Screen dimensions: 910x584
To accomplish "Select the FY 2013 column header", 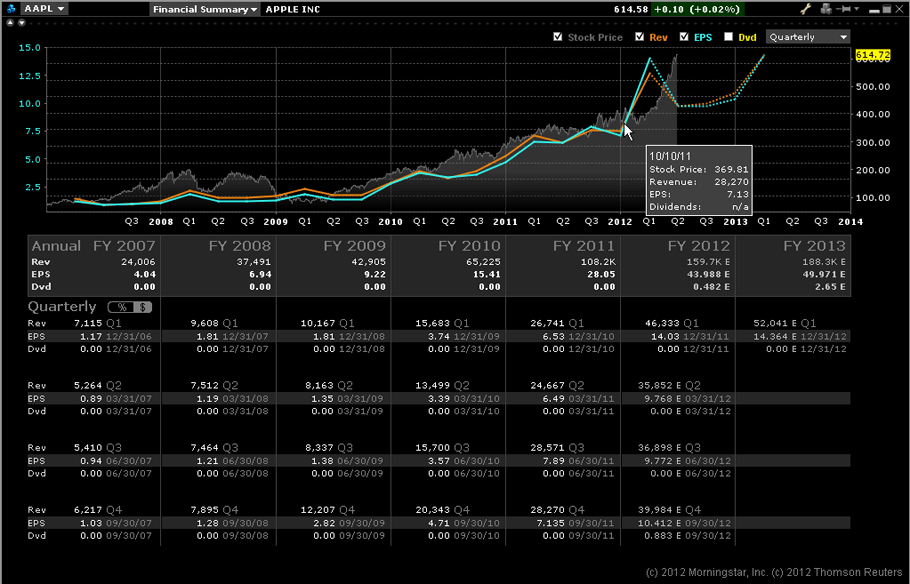I will pyautogui.click(x=814, y=246).
